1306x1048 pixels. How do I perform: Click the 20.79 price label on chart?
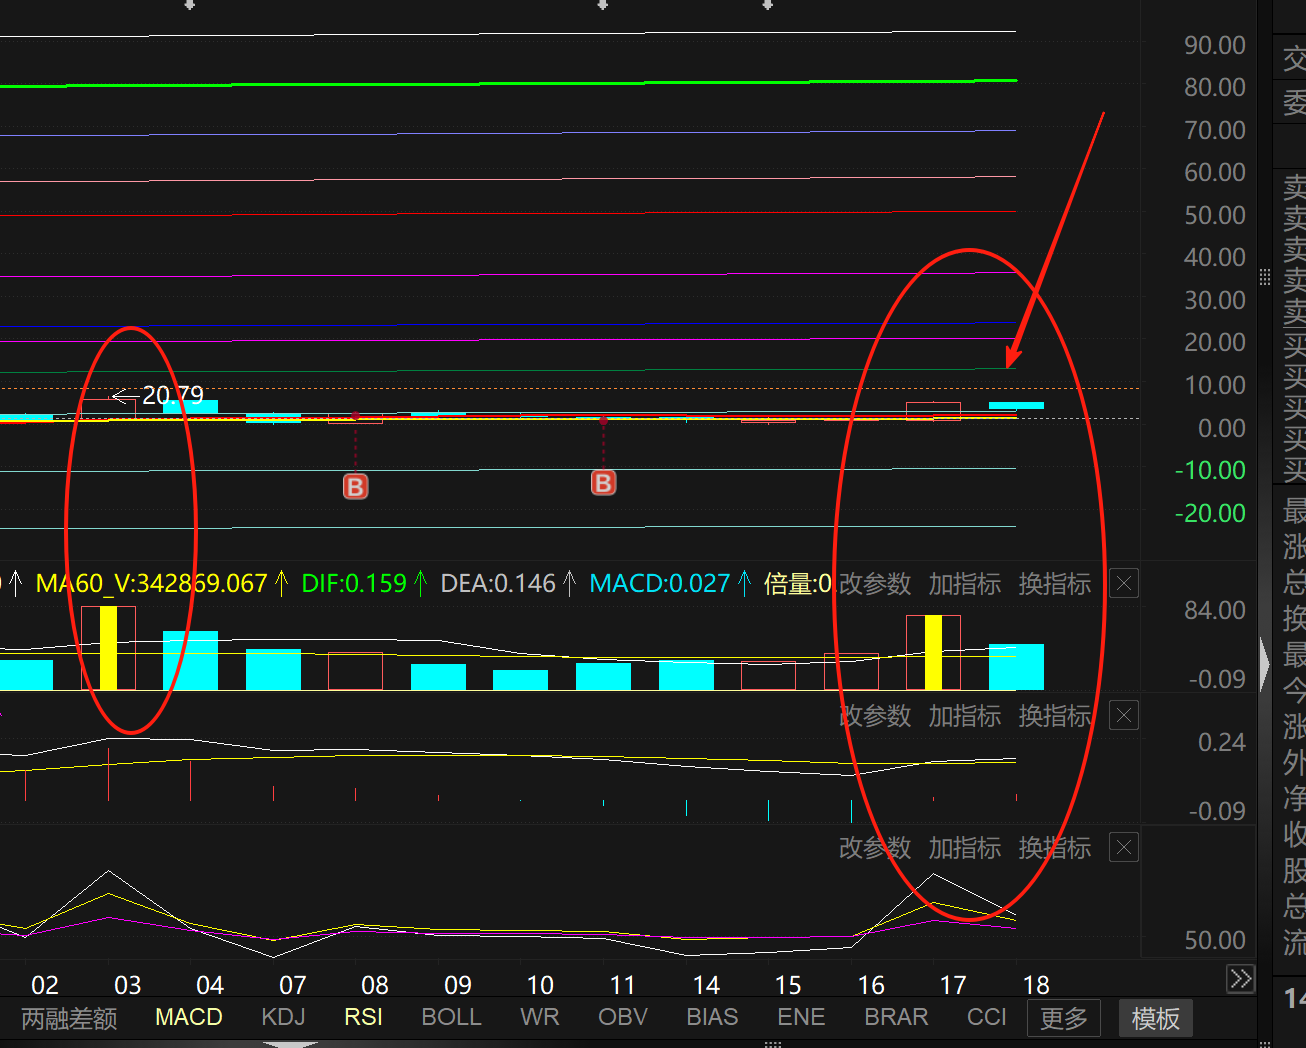click(173, 396)
